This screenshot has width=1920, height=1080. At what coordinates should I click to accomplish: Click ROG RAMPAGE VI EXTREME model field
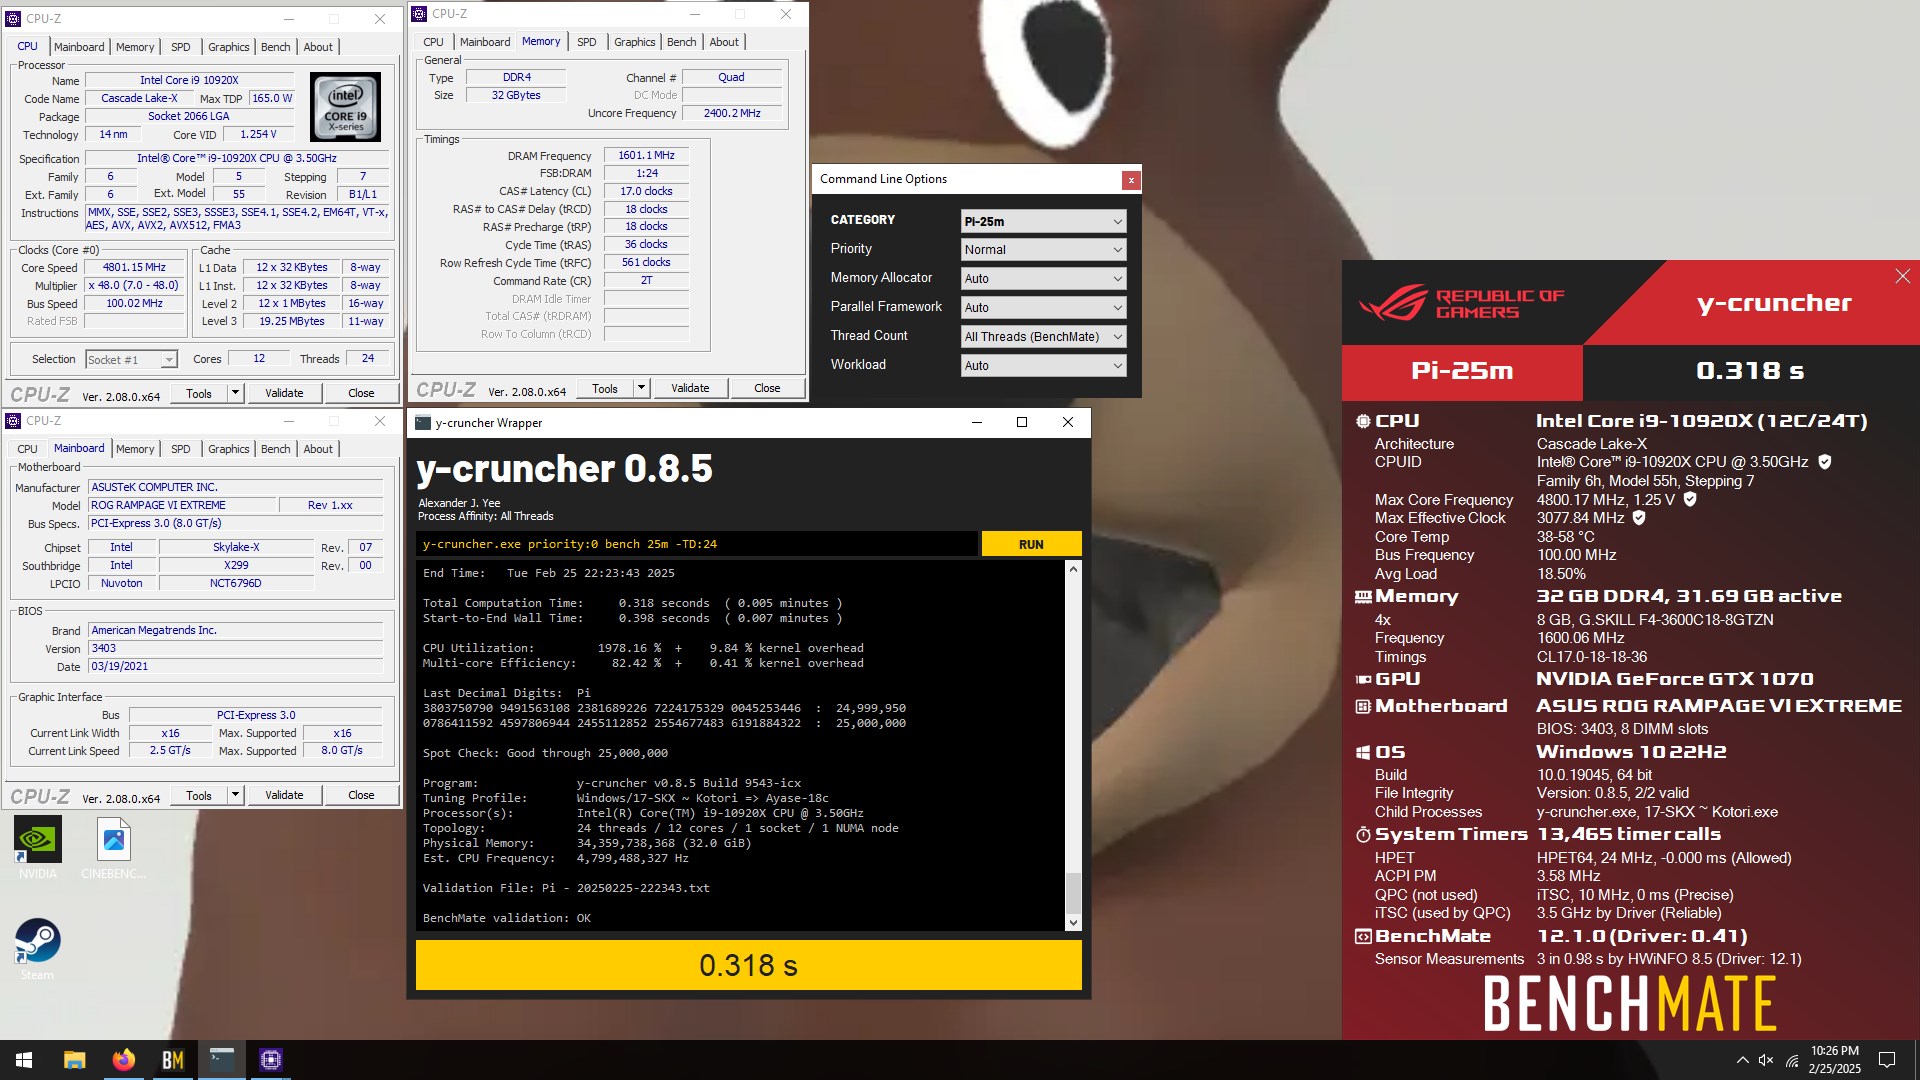[181, 505]
